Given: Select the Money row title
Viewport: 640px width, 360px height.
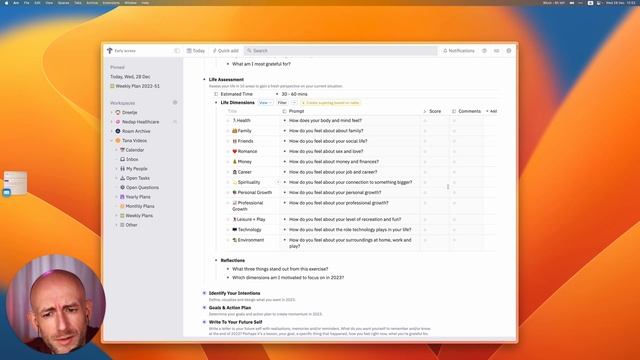Looking at the screenshot, I should 244,162.
